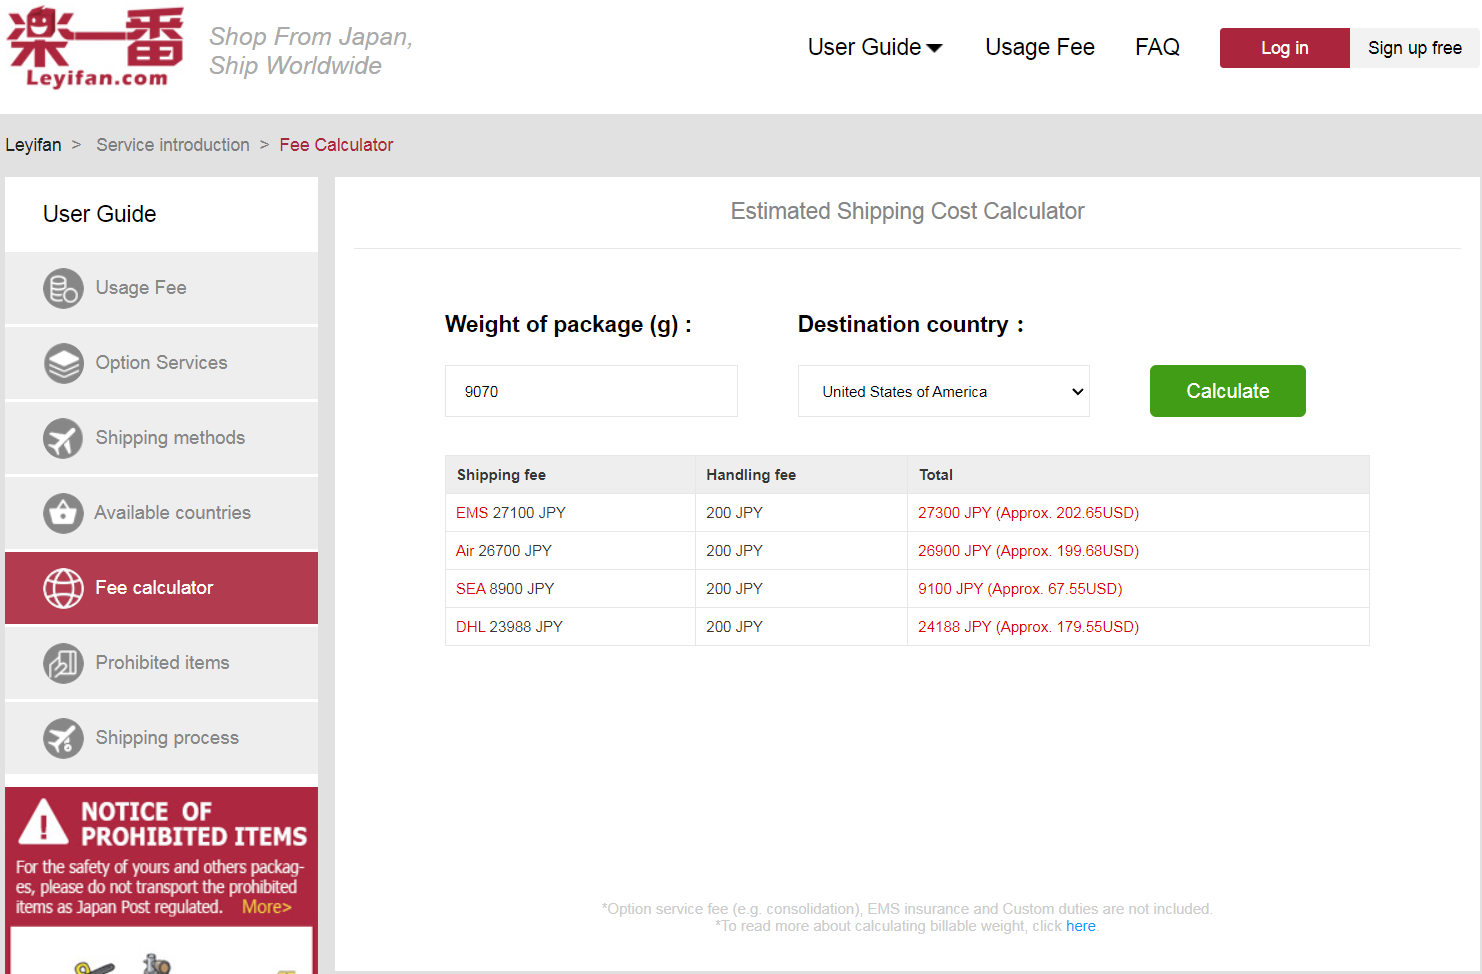The image size is (1482, 974).
Task: Click the Weight of package input field
Action: (590, 391)
